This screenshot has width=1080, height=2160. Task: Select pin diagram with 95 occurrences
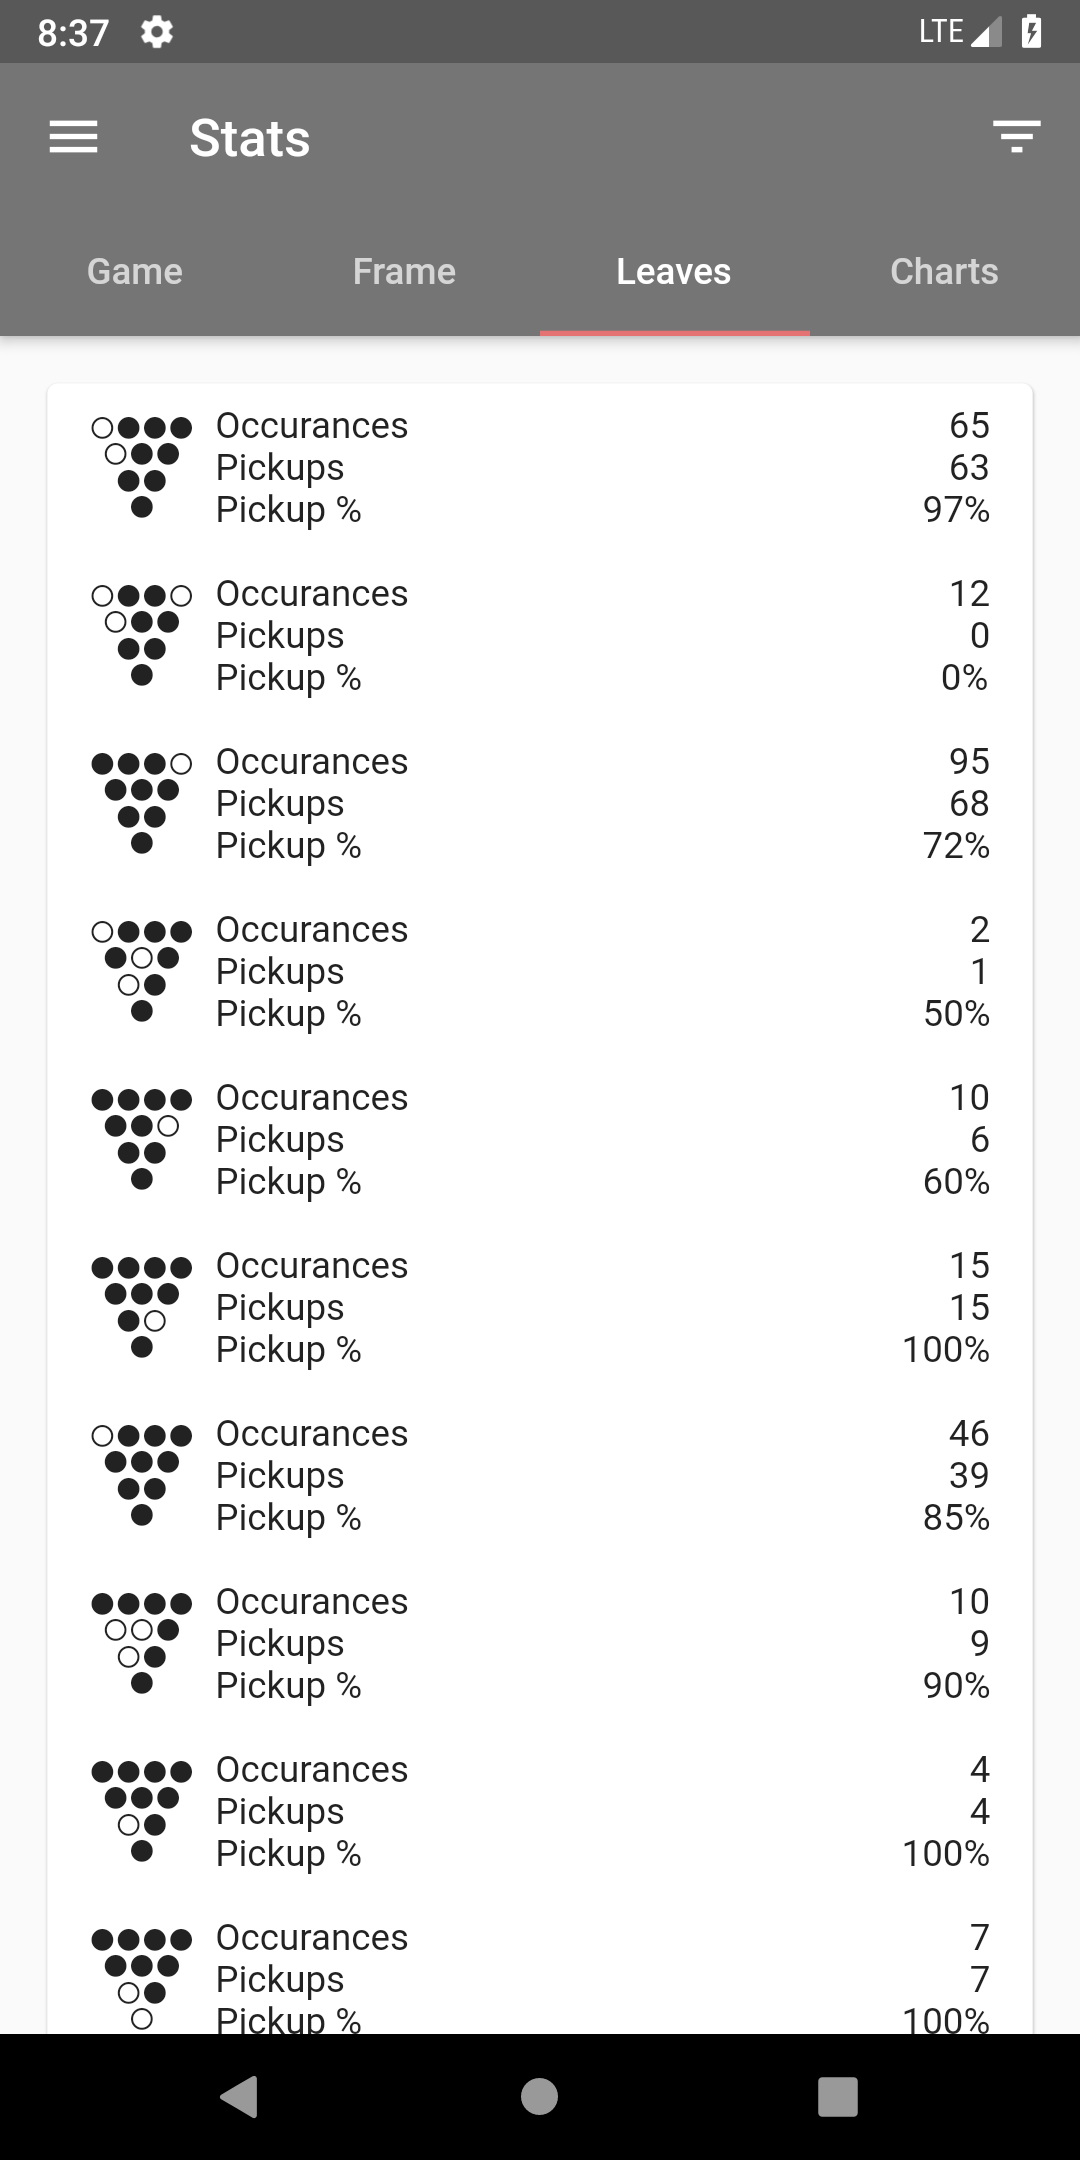142,803
